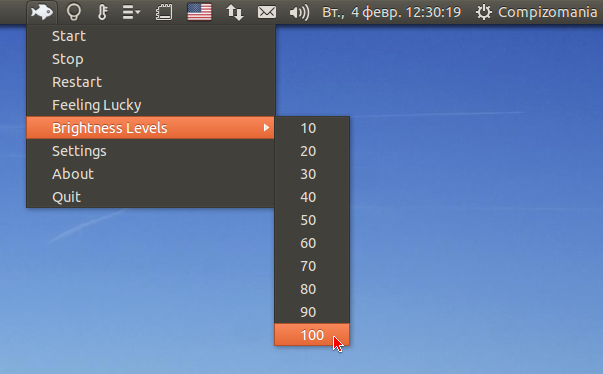Set brightness level to 70
Screen dimensions: 603x374
point(312,266)
